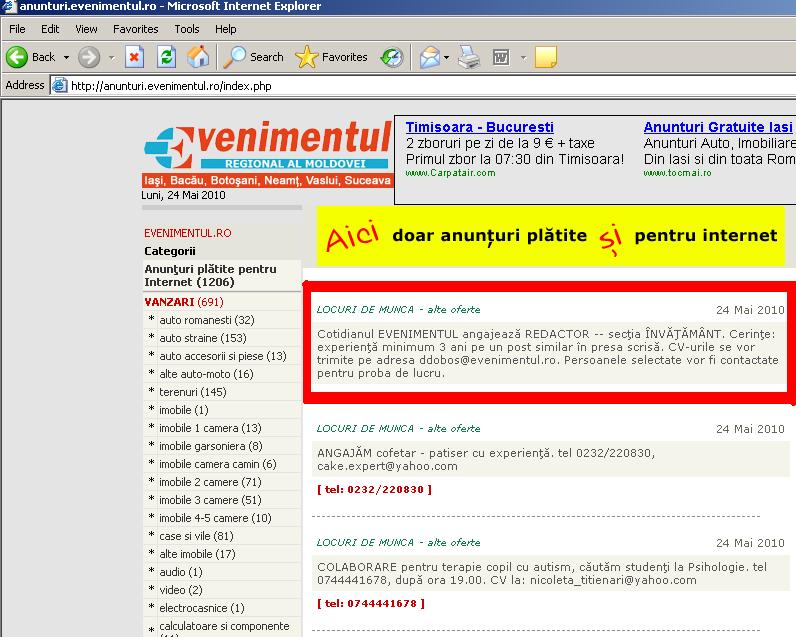796x637 pixels.
Task: Click 'LOCURI DE MUNCA - alte oferte' above REDACTOR ad
Action: click(399, 310)
